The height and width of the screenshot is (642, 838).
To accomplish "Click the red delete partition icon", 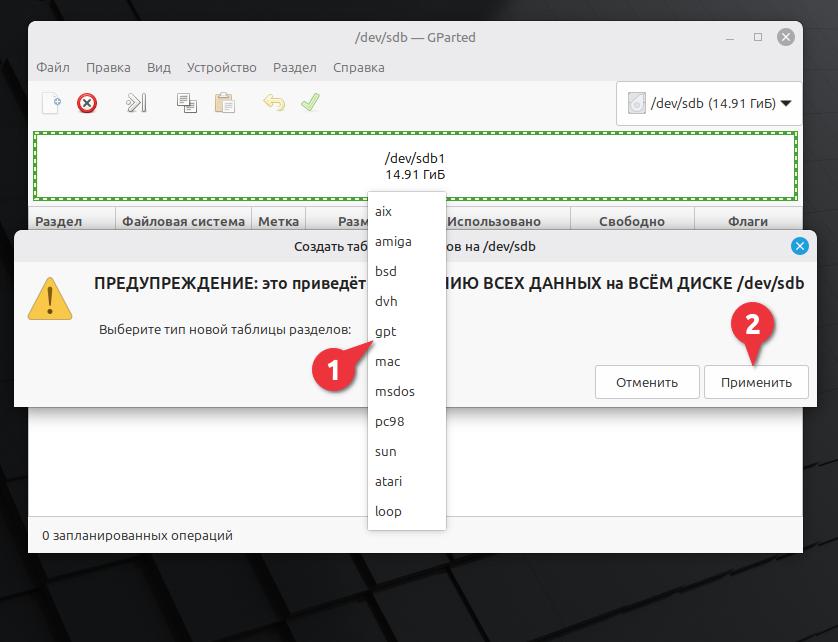I will coord(87,103).
